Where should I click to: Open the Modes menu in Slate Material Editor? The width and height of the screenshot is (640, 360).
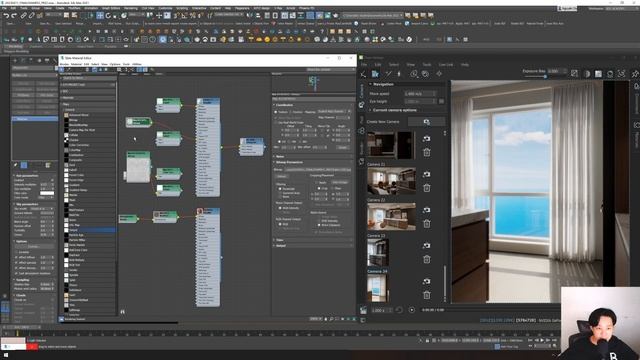point(64,64)
